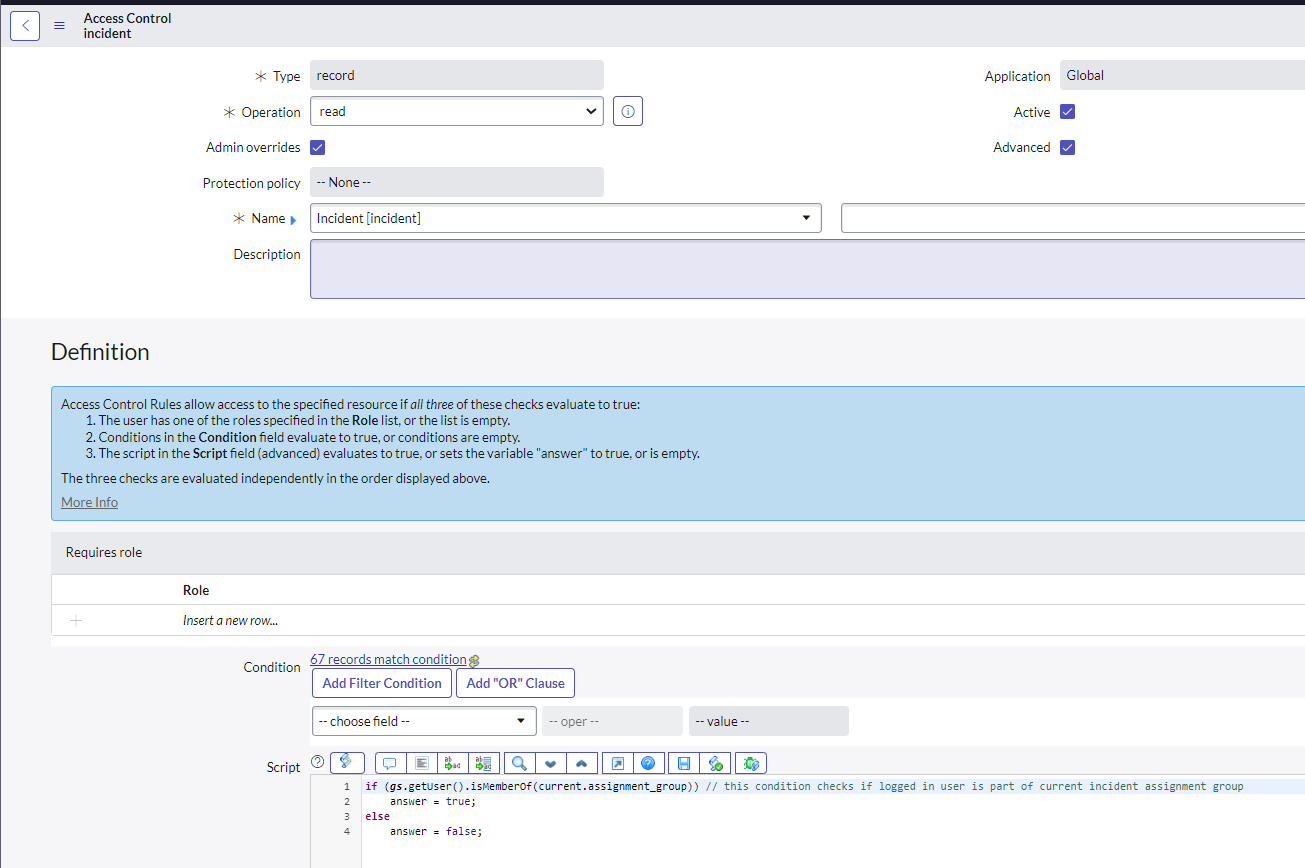Open the script debugger bug icon
The image size is (1305, 868).
coord(751,763)
